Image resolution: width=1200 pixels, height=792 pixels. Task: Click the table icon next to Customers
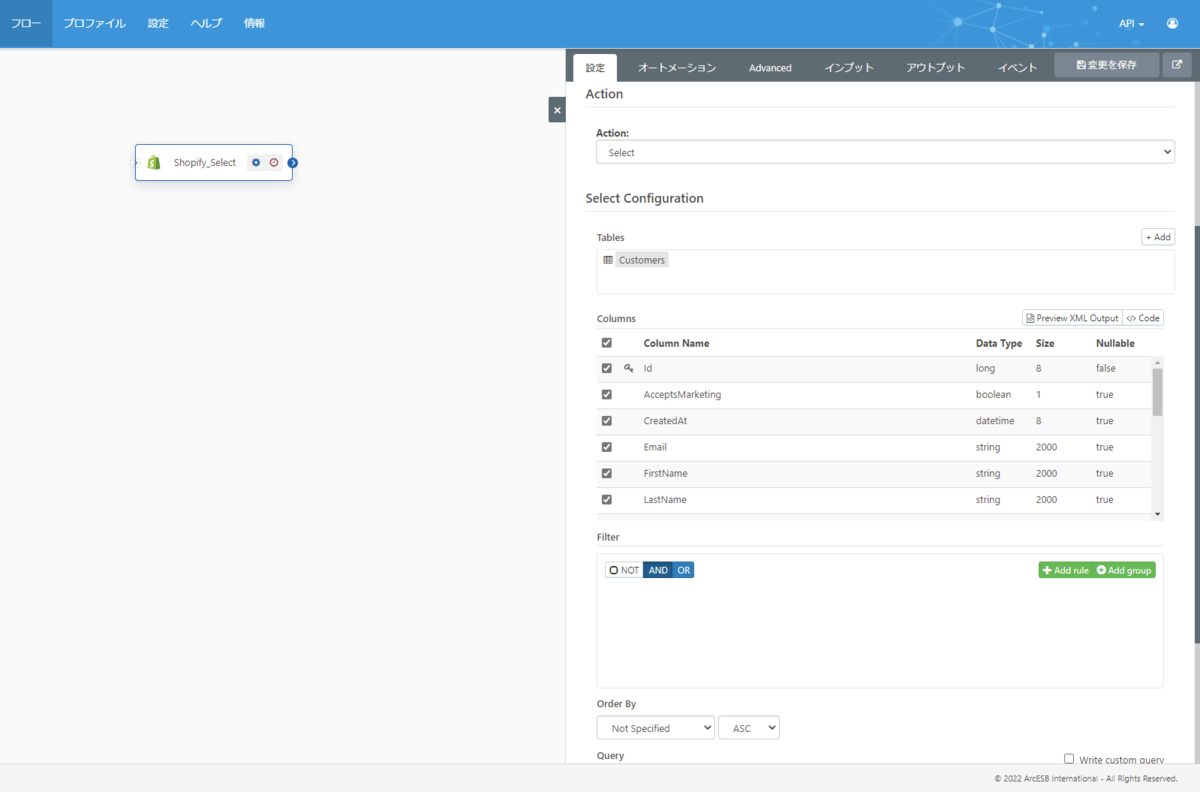[x=608, y=260]
